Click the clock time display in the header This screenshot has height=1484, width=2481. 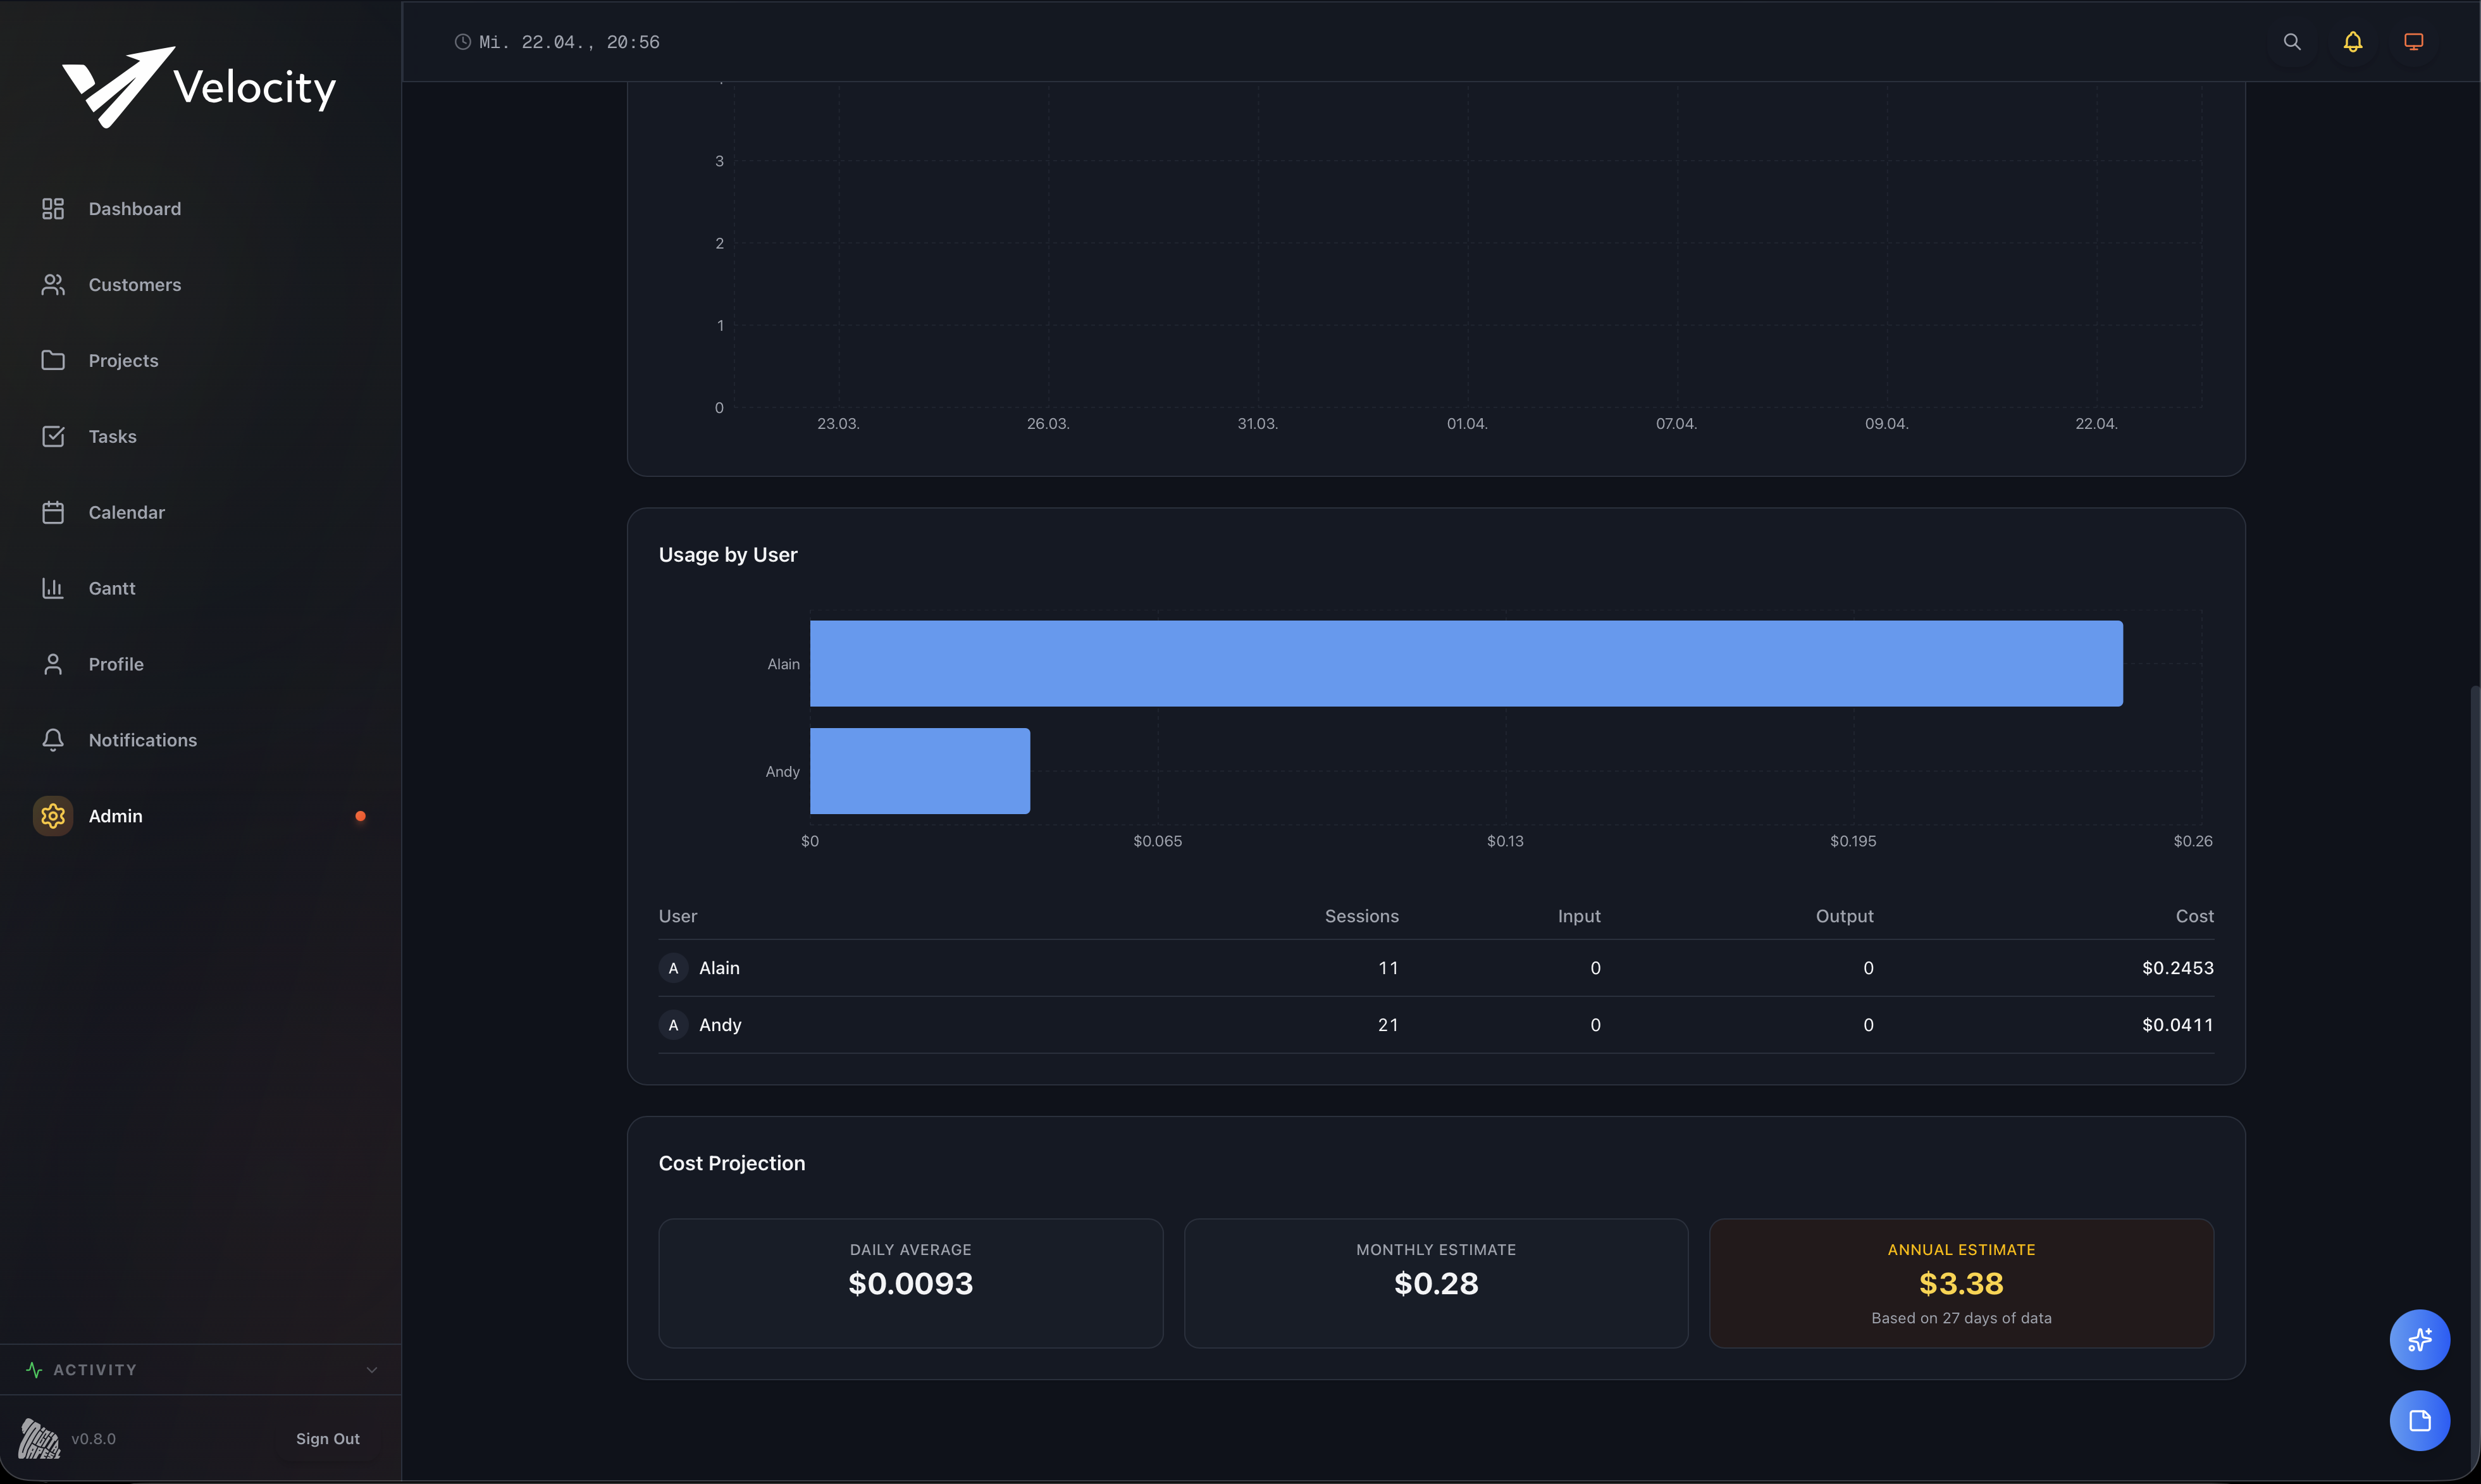click(x=558, y=42)
